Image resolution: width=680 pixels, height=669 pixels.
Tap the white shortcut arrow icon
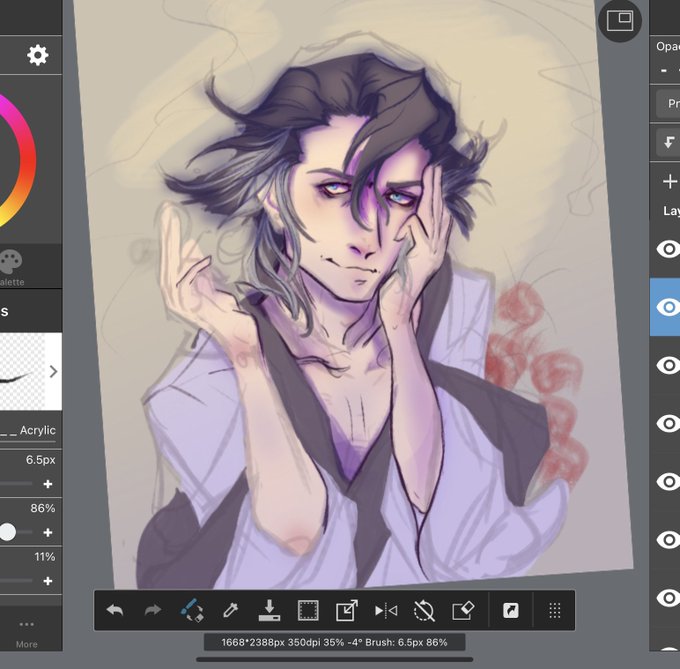coord(510,610)
